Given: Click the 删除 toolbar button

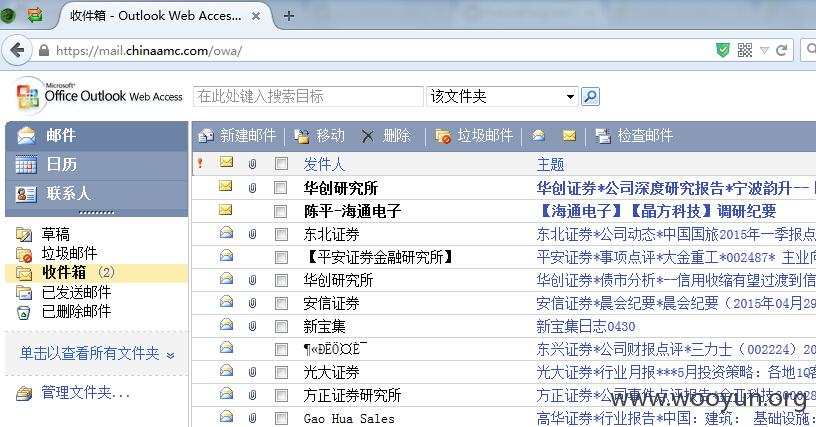Looking at the screenshot, I should (x=386, y=136).
